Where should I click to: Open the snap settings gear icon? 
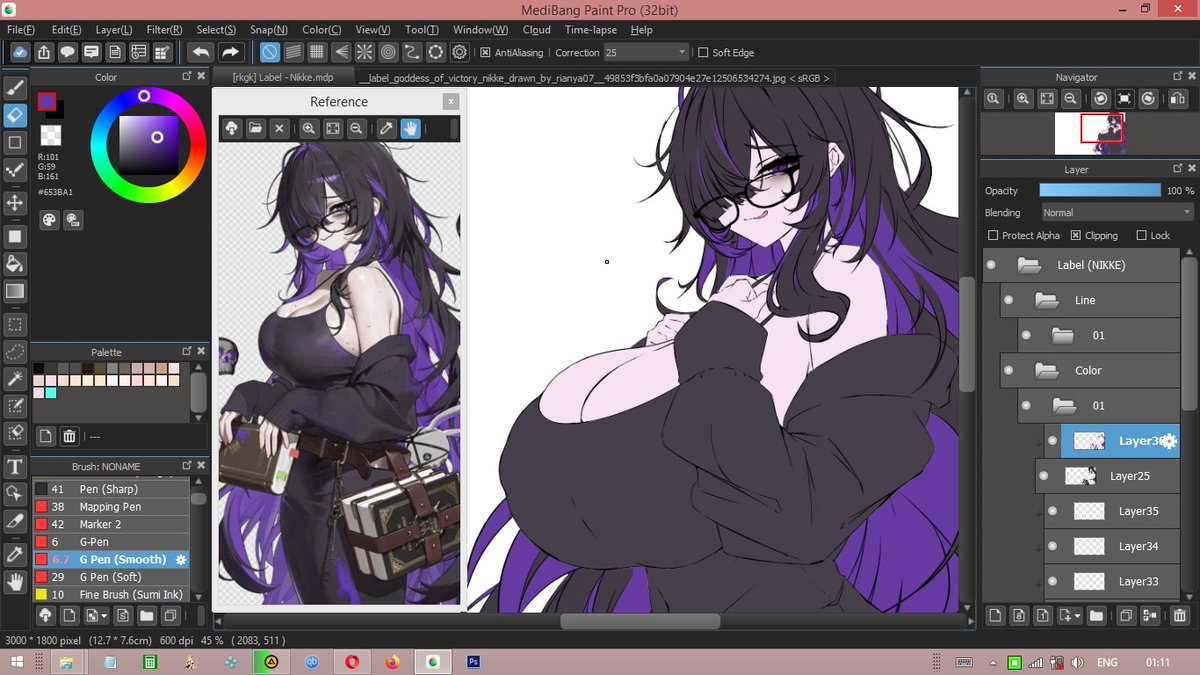tap(459, 52)
